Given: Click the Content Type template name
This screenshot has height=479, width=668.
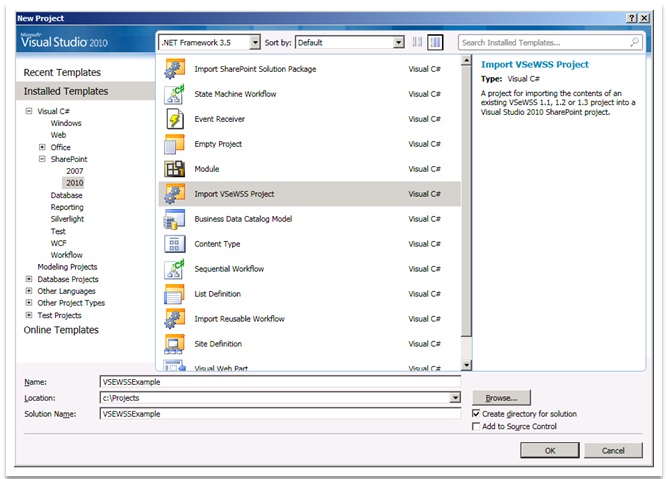Looking at the screenshot, I should 217,244.
